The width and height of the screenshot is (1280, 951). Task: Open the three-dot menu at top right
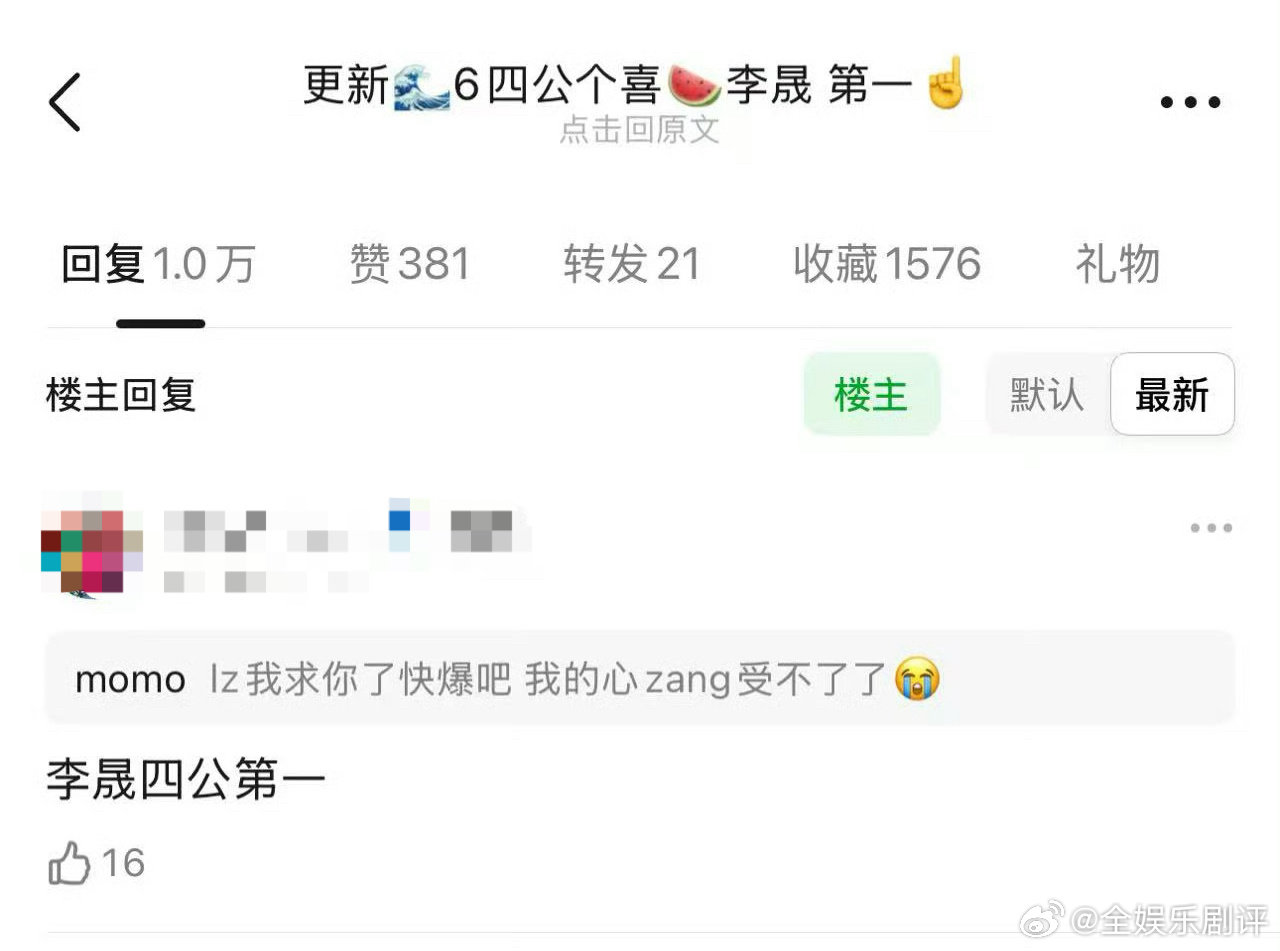click(x=1190, y=102)
